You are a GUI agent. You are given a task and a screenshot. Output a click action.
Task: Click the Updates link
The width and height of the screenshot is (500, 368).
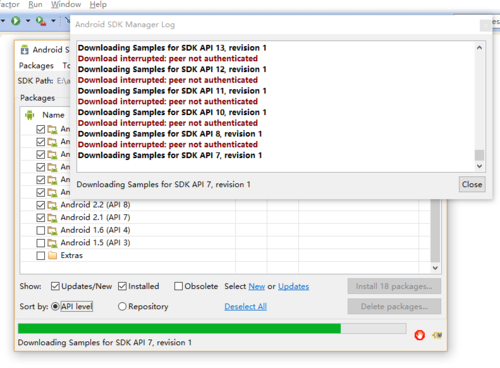pyautogui.click(x=293, y=286)
